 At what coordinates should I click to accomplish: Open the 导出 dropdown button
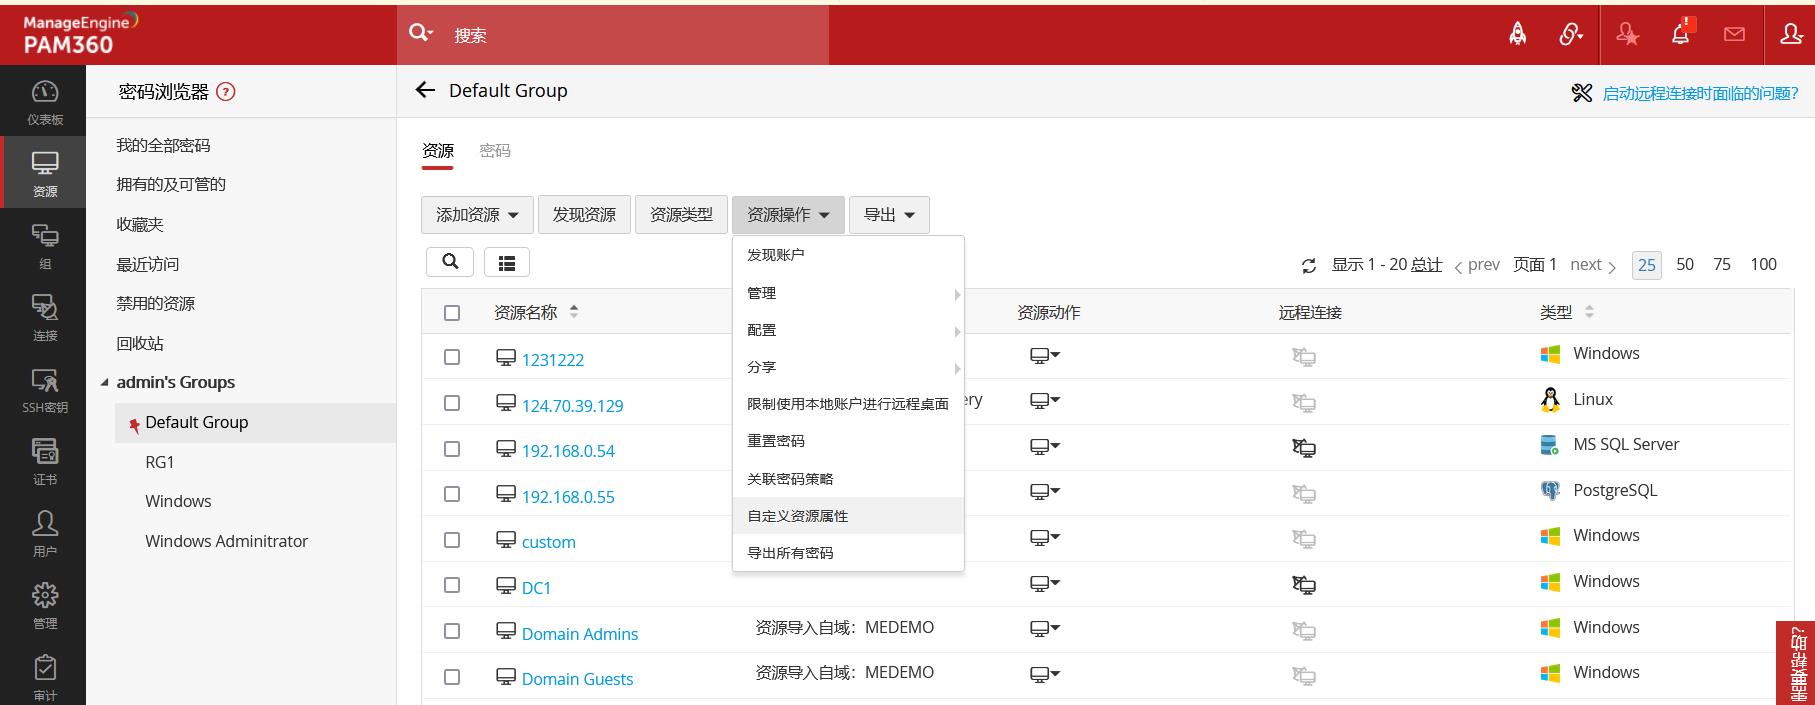click(x=889, y=215)
